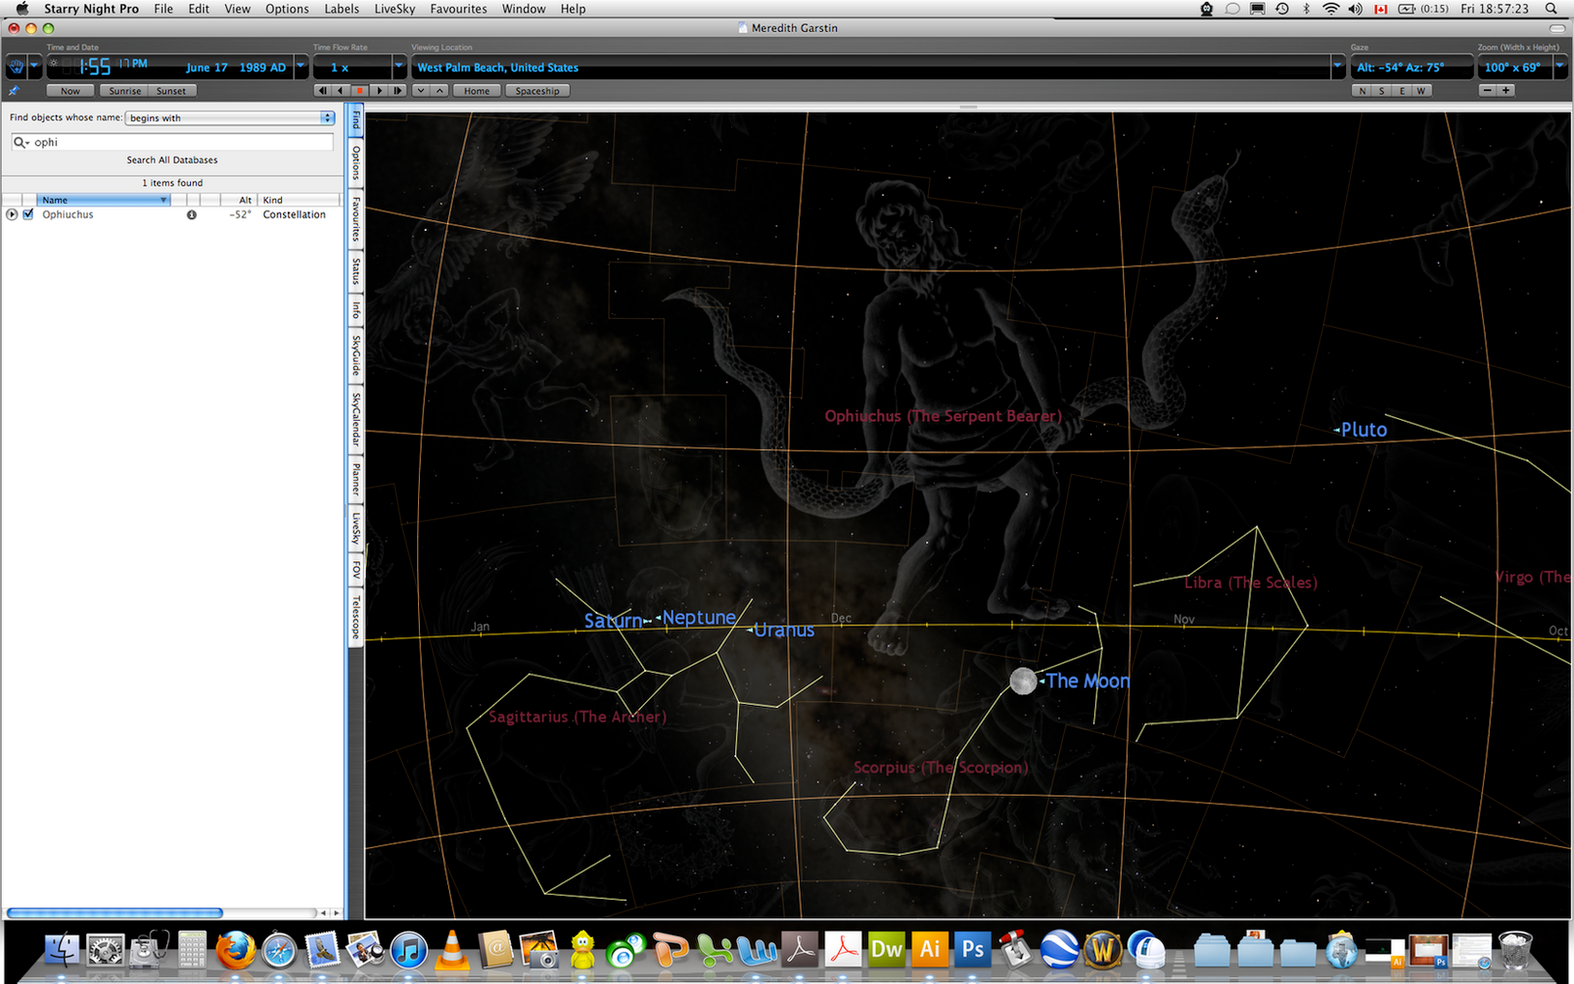The height and width of the screenshot is (984, 1574).
Task: Face North with the N gaze button
Action: [x=1362, y=91]
